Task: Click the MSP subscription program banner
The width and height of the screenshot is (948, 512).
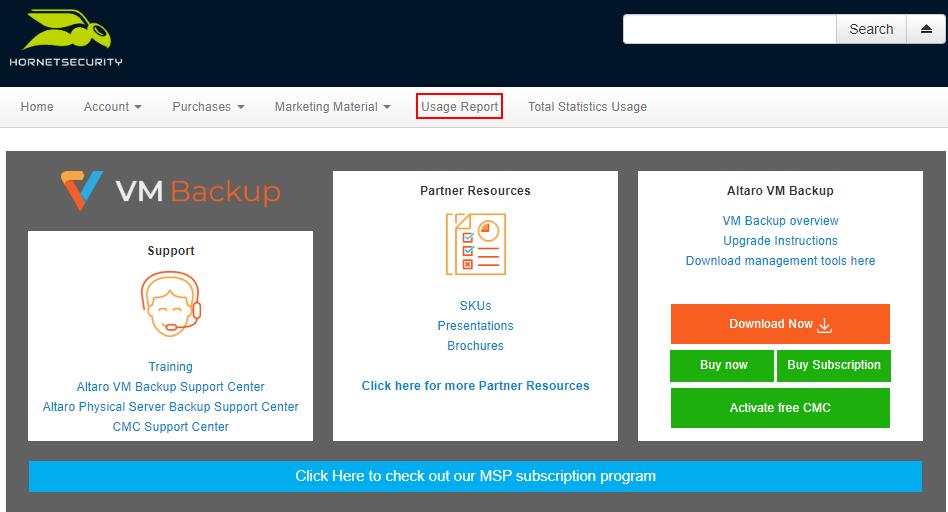Action: click(475, 476)
